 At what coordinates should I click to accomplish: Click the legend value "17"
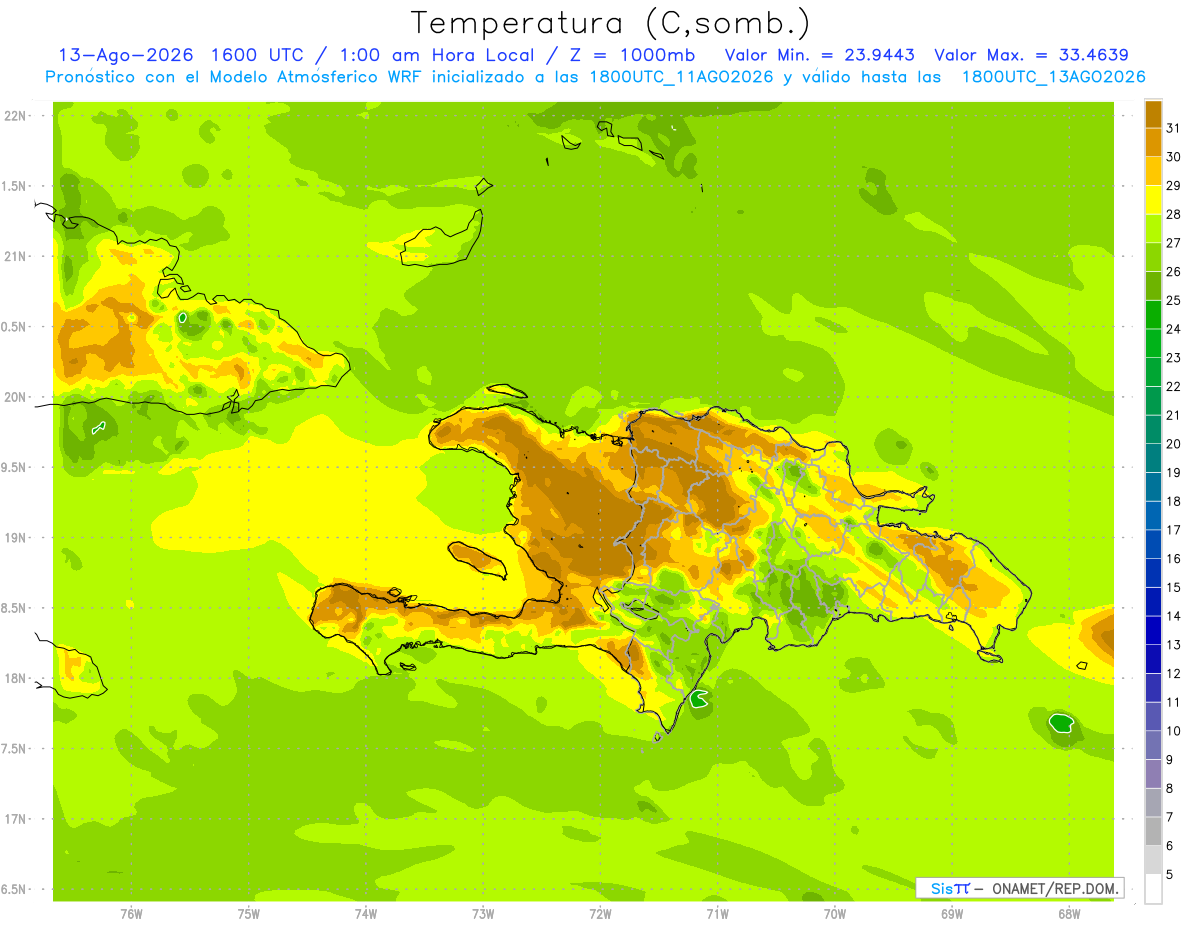(x=1173, y=530)
